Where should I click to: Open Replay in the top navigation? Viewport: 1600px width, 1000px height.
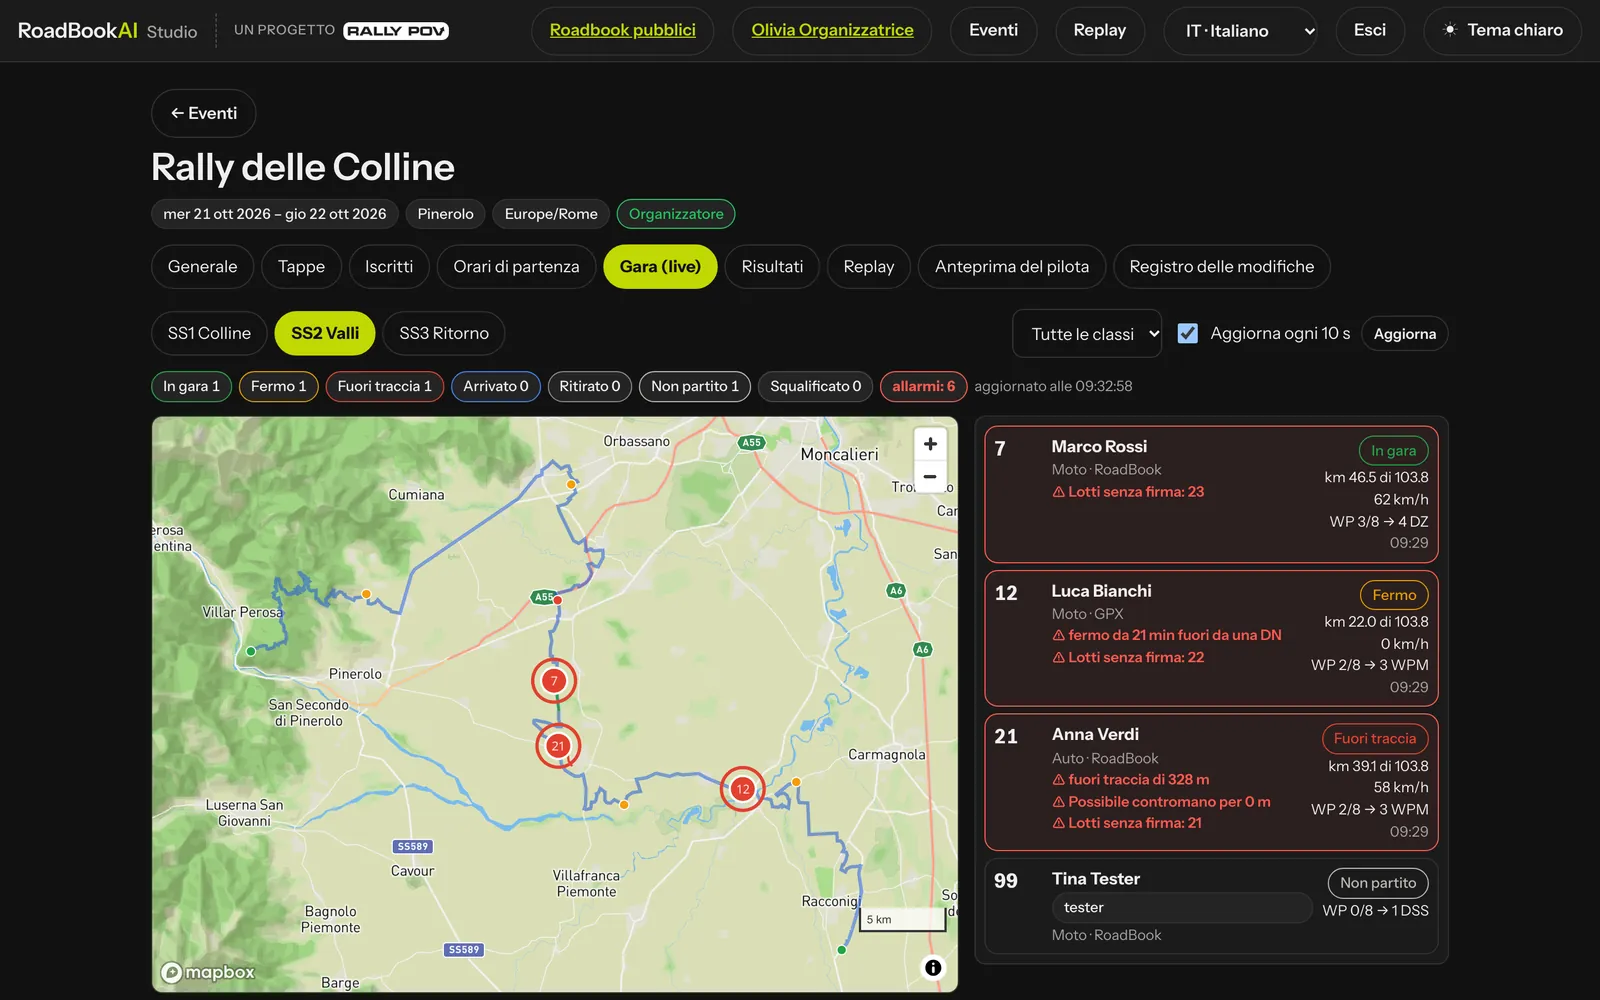pyautogui.click(x=1100, y=30)
